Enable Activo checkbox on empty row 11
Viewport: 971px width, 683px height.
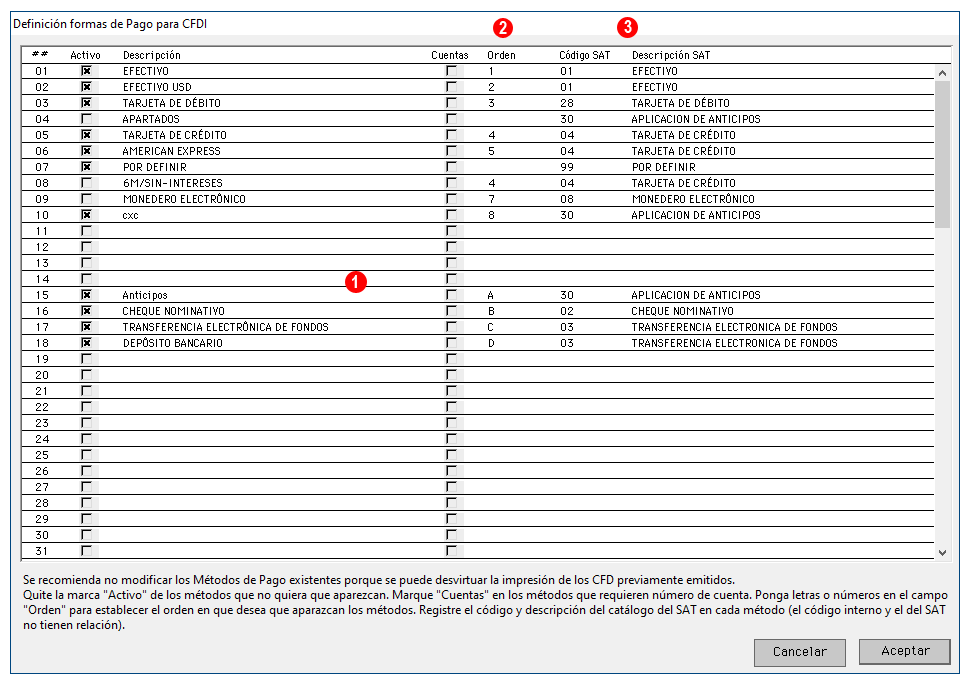pyautogui.click(x=86, y=230)
